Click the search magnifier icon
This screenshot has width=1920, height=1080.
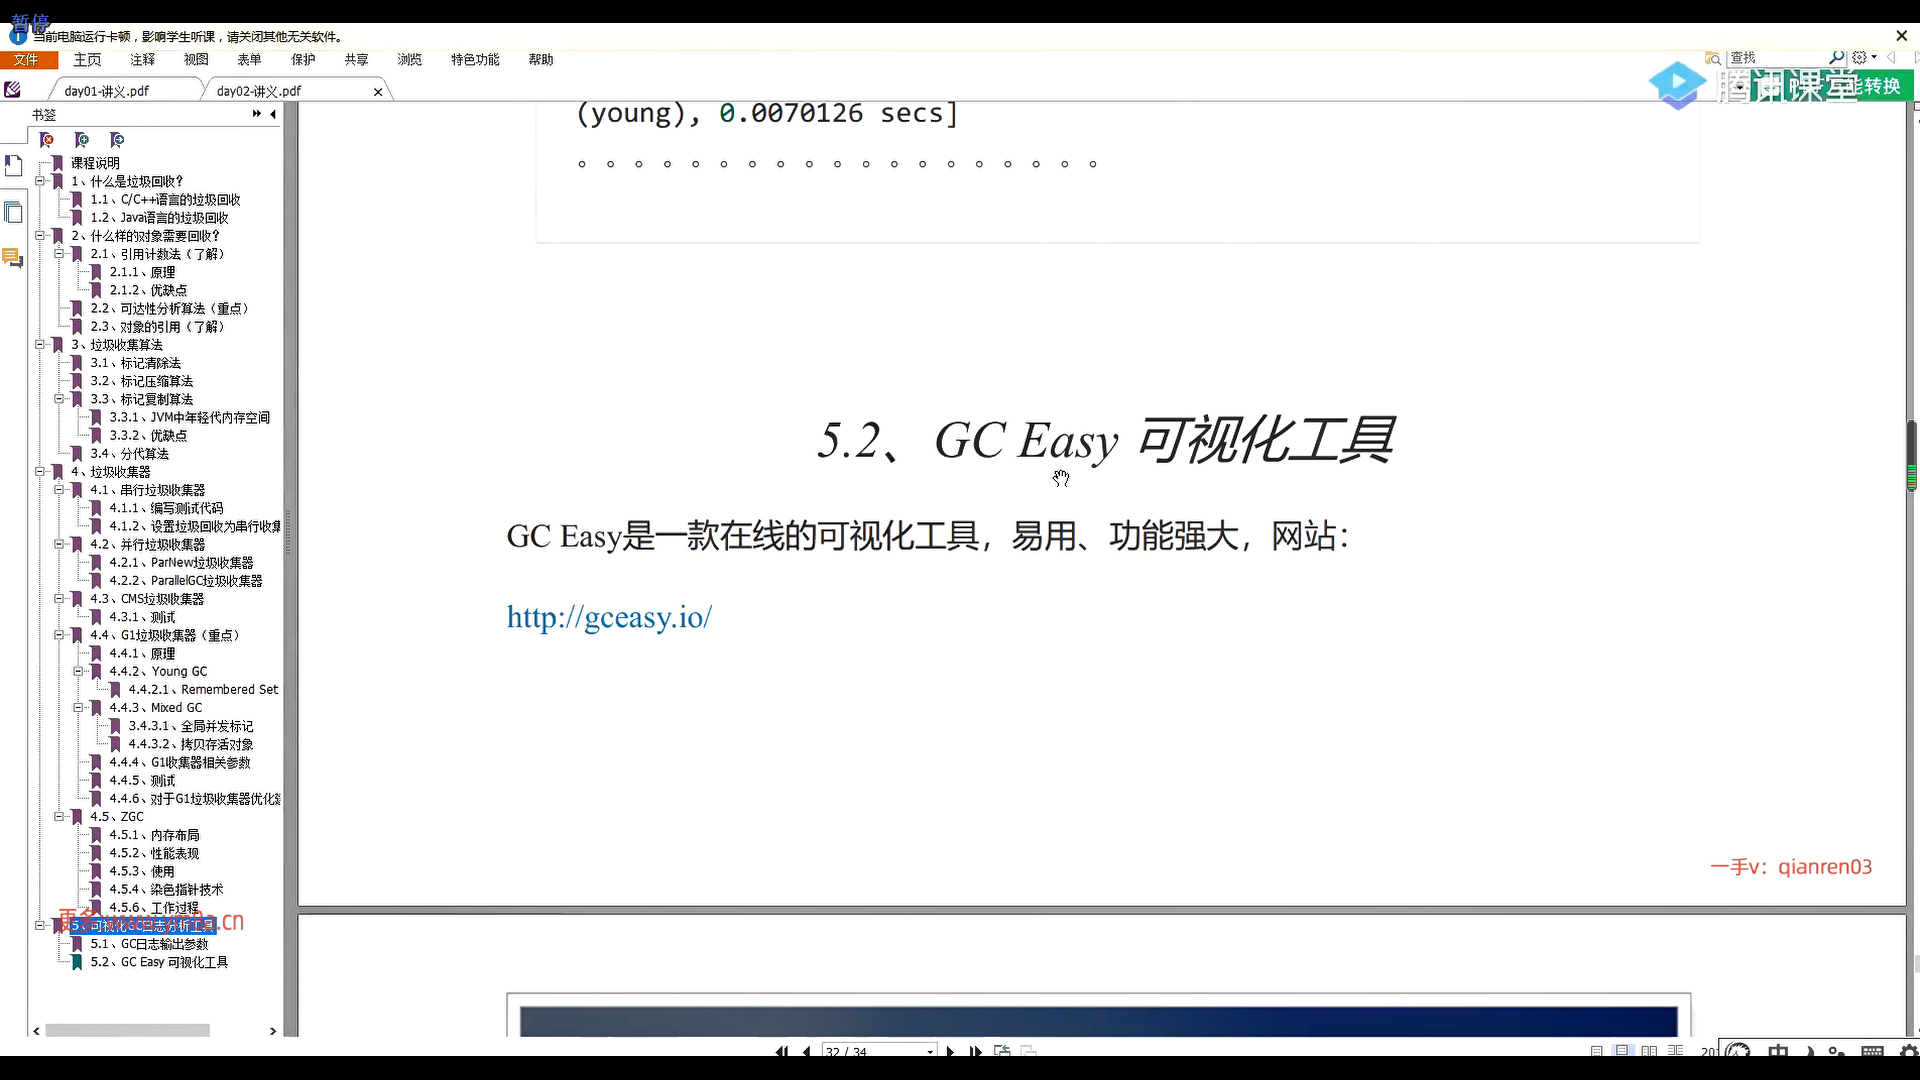[x=1836, y=58]
